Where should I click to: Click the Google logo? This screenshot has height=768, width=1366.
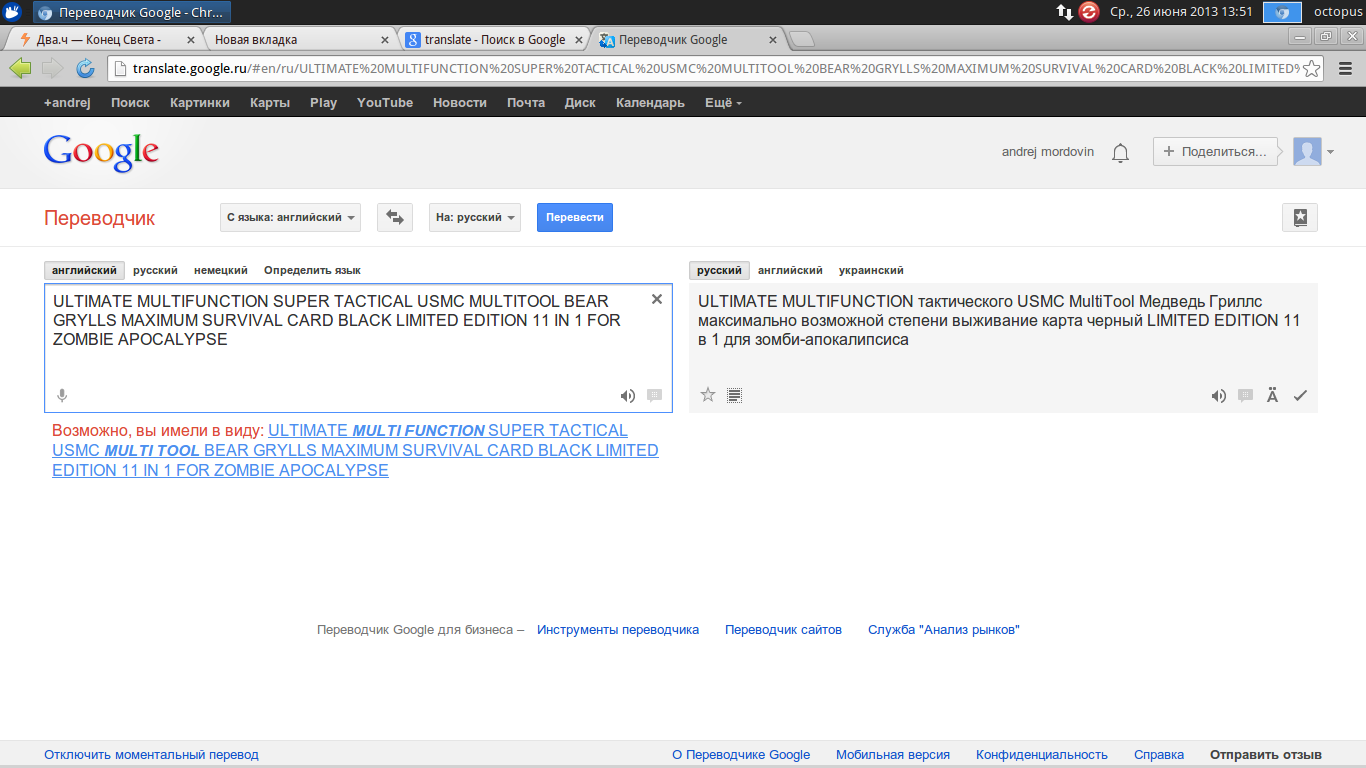101,153
